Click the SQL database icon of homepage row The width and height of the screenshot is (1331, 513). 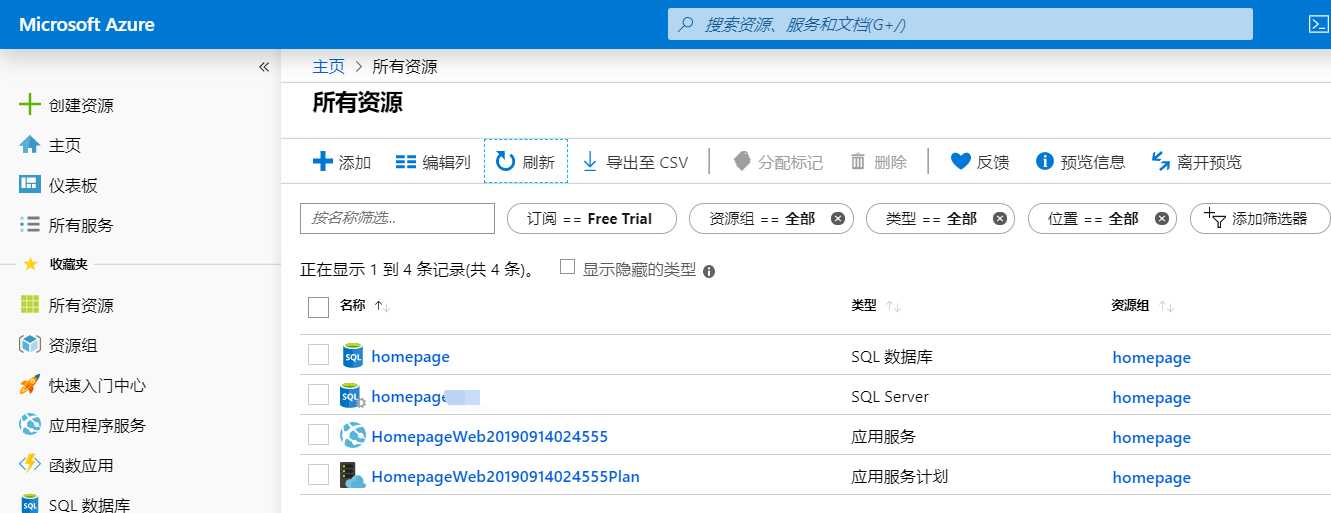(352, 356)
